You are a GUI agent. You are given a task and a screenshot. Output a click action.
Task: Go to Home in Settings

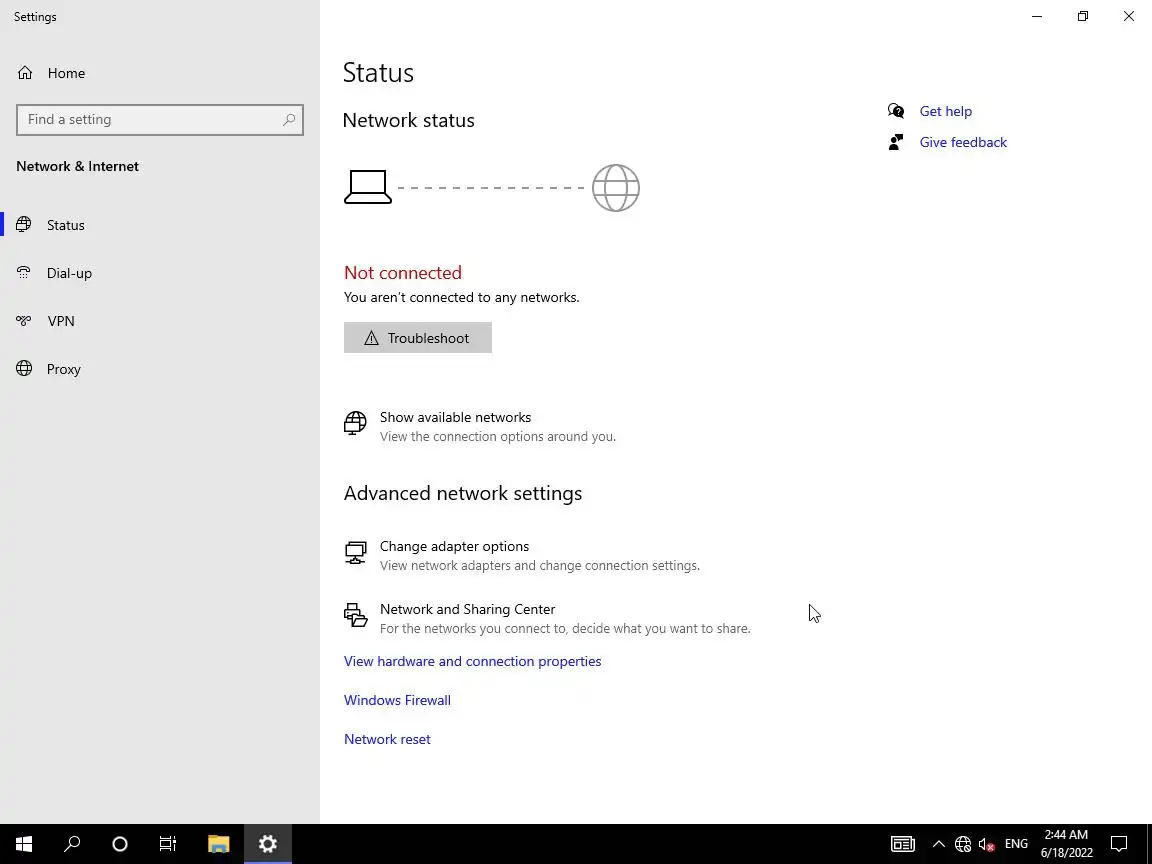[66, 73]
